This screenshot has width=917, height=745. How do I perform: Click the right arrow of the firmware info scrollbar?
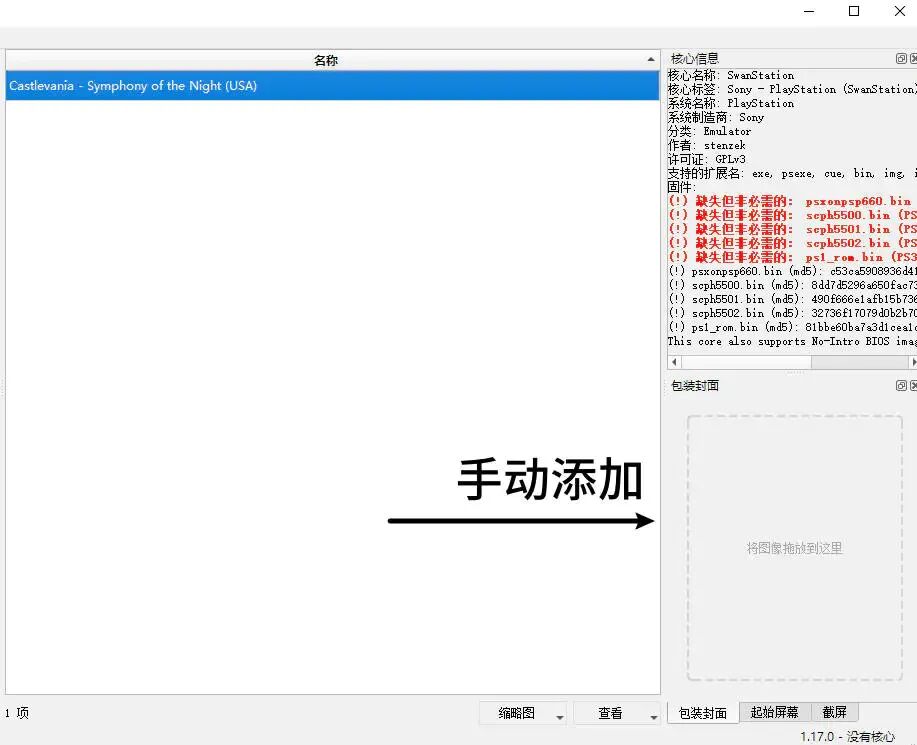912,361
